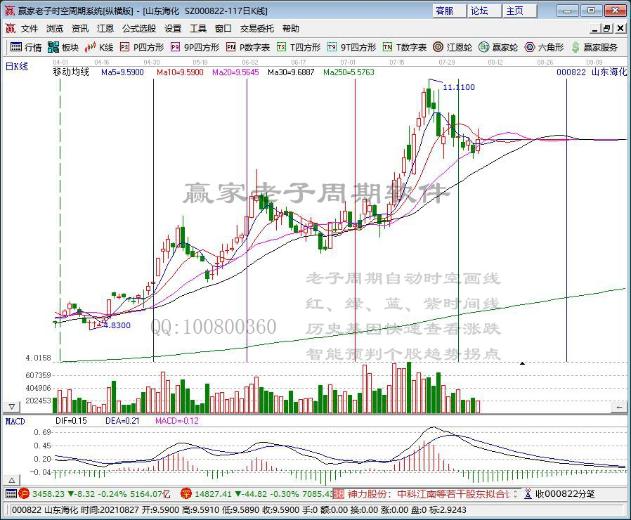Select the P四方形 tool

pos(142,47)
